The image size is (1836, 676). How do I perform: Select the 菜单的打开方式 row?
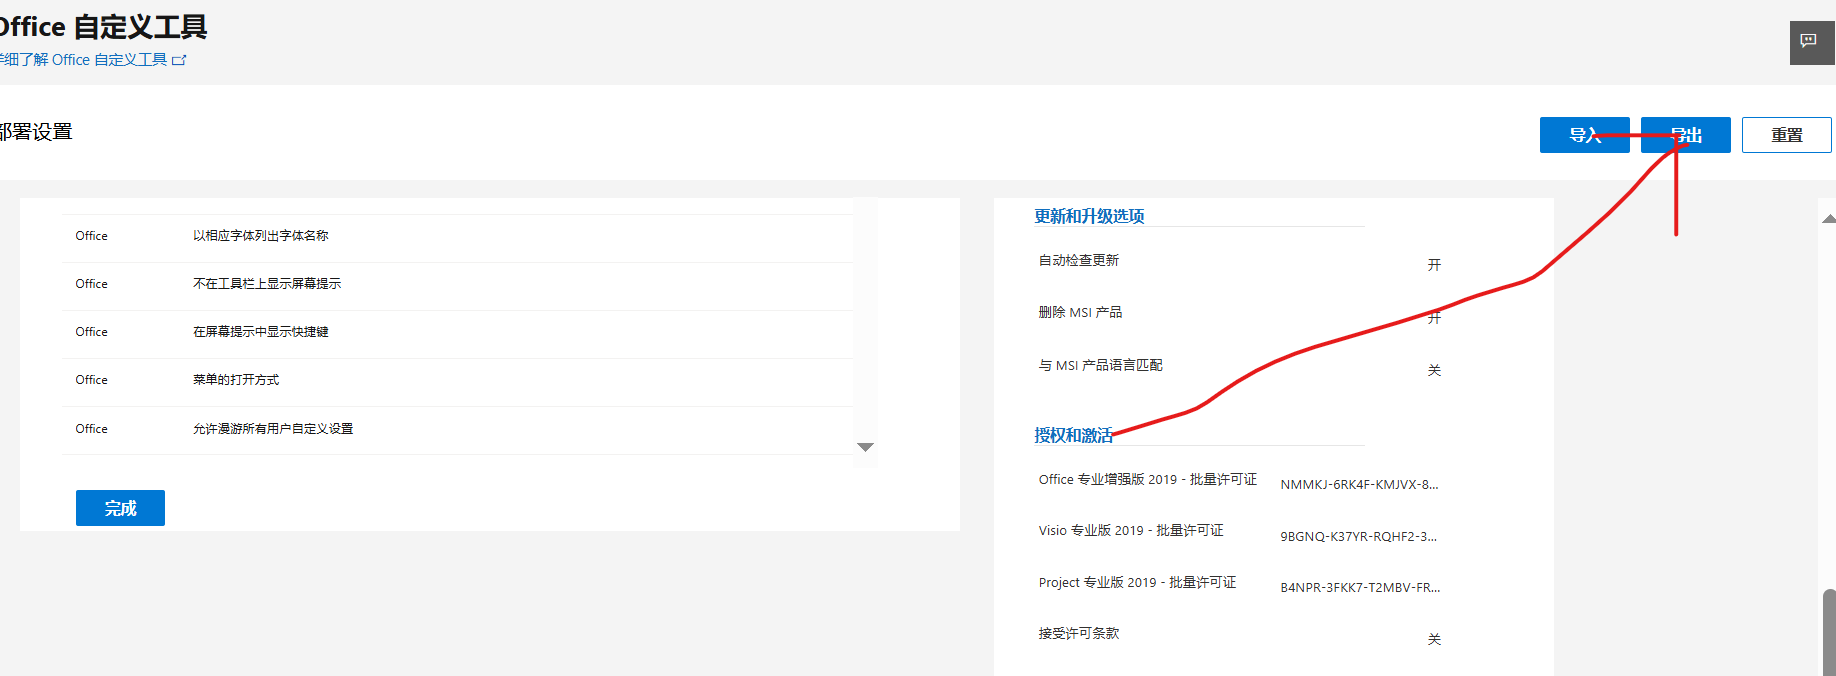pyautogui.click(x=458, y=381)
